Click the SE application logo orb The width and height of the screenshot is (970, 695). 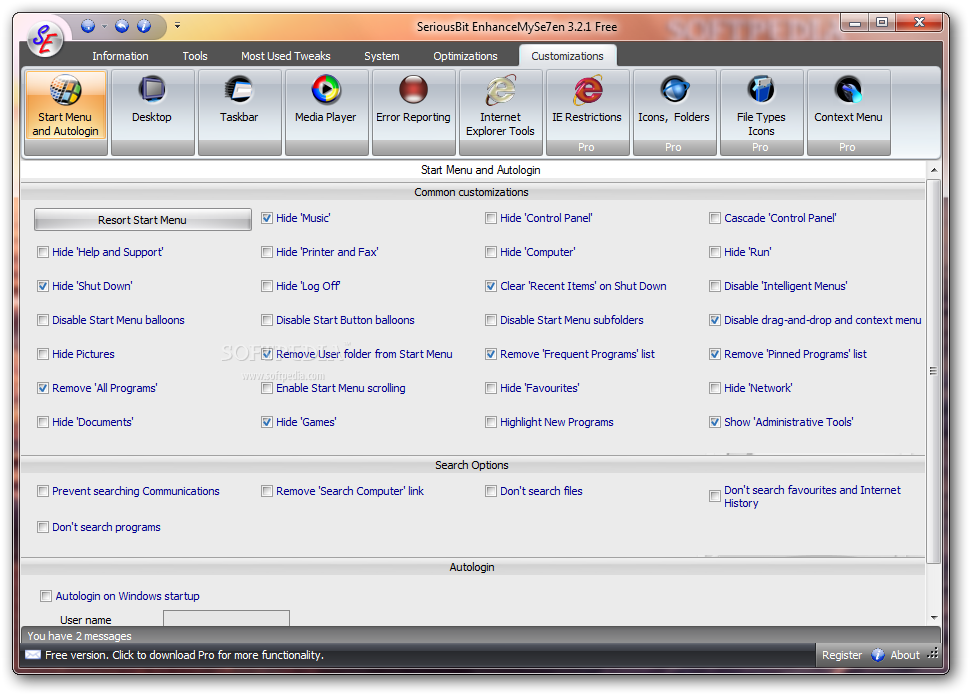pyautogui.click(x=45, y=39)
